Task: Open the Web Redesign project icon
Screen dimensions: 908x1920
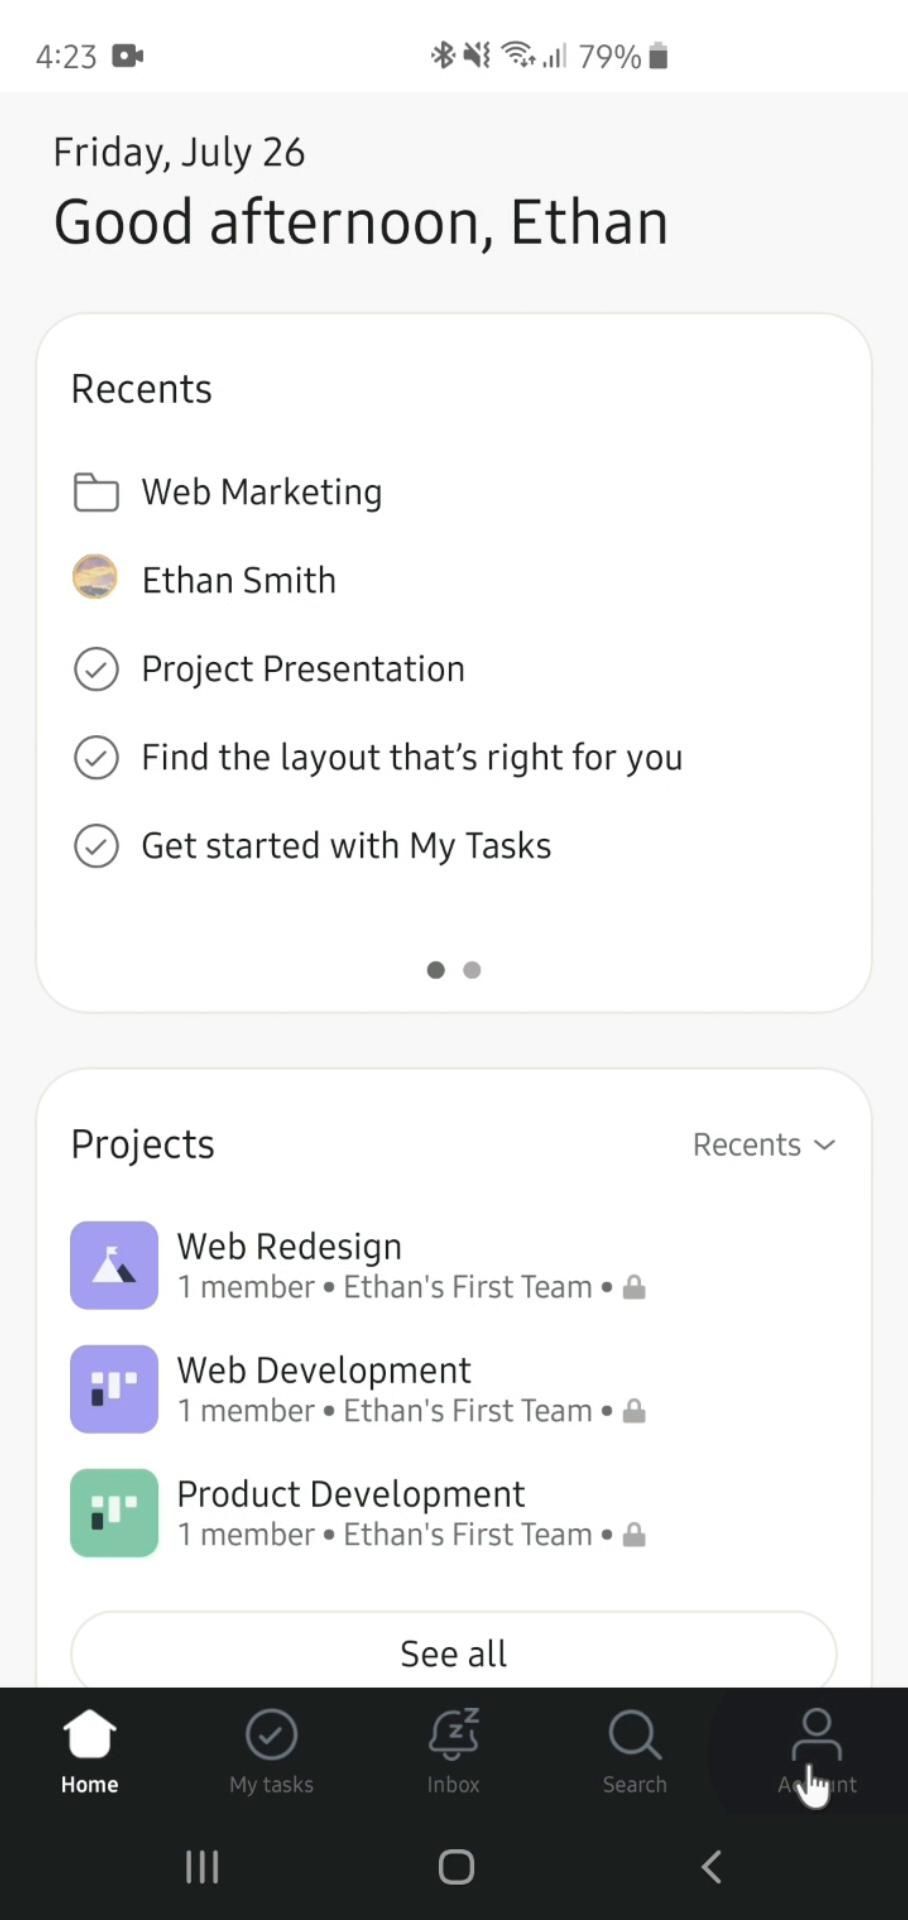Action: [x=114, y=1265]
